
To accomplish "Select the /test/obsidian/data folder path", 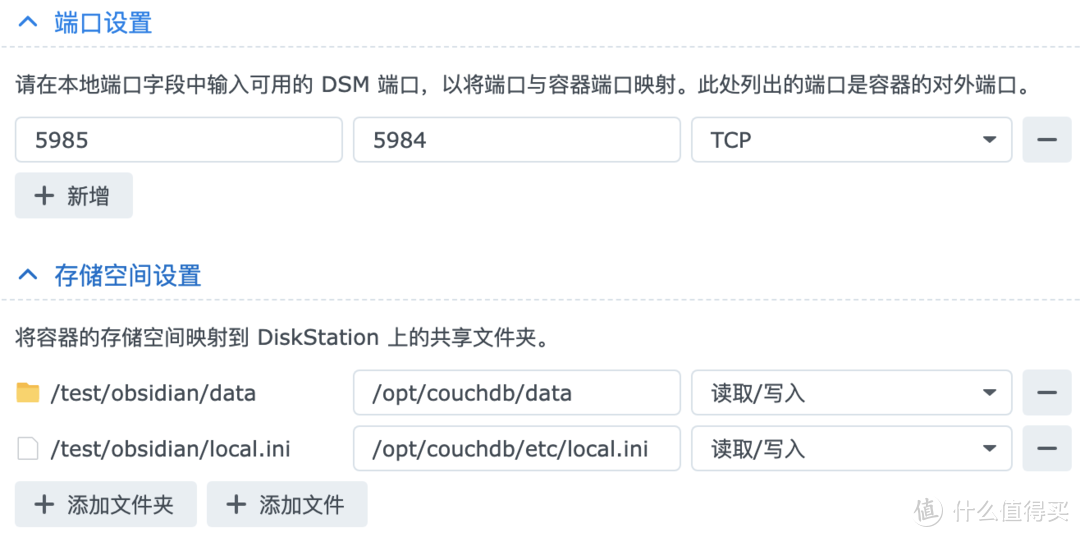I will tap(154, 393).
